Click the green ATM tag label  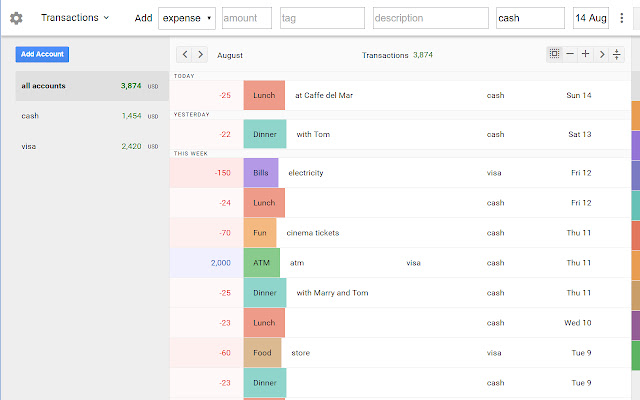[x=262, y=263]
